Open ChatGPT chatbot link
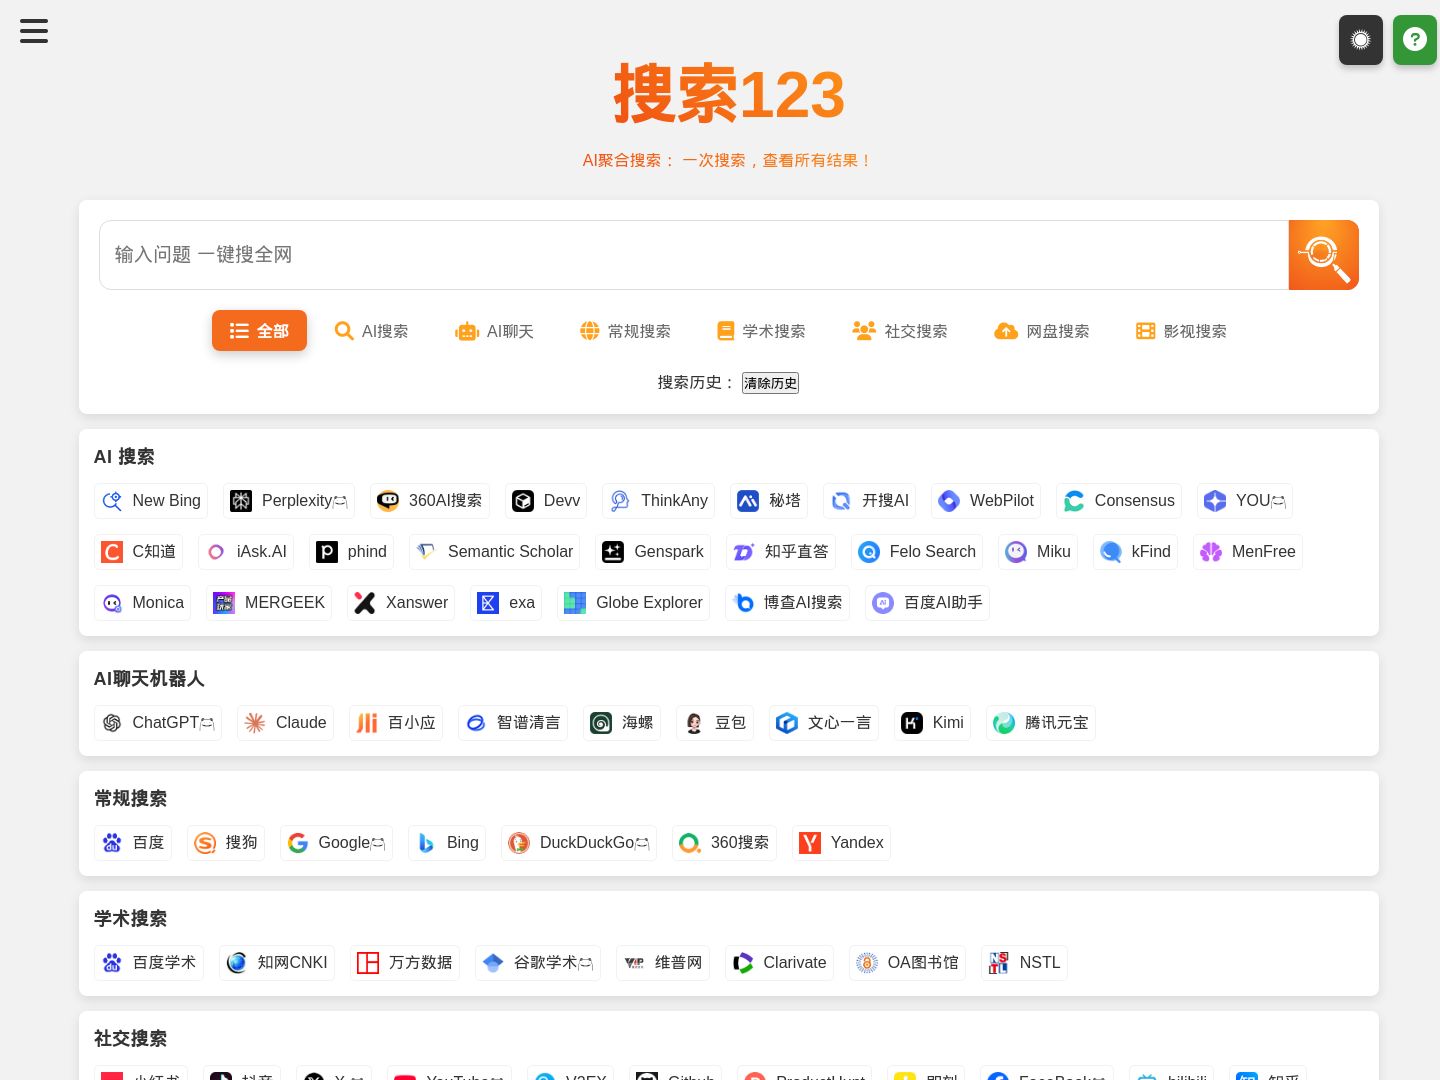This screenshot has height=1080, width=1440. [x=158, y=723]
